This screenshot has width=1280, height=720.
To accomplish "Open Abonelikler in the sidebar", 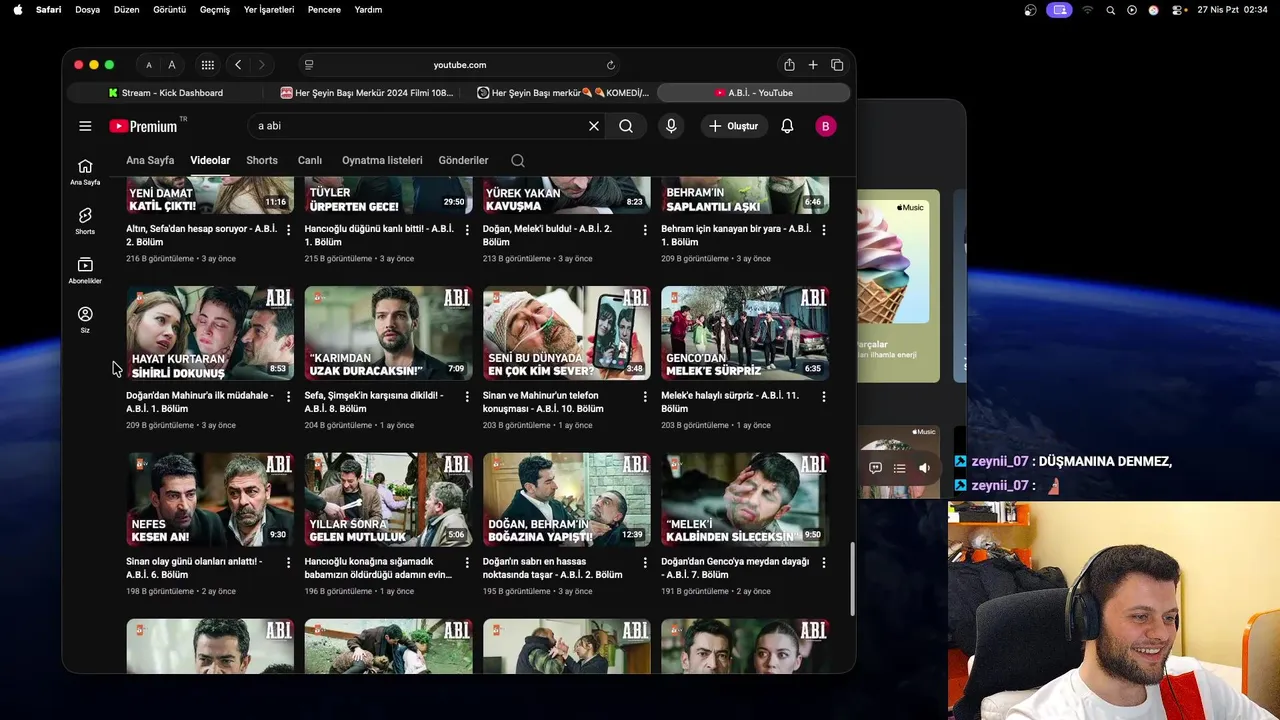I will point(85,270).
